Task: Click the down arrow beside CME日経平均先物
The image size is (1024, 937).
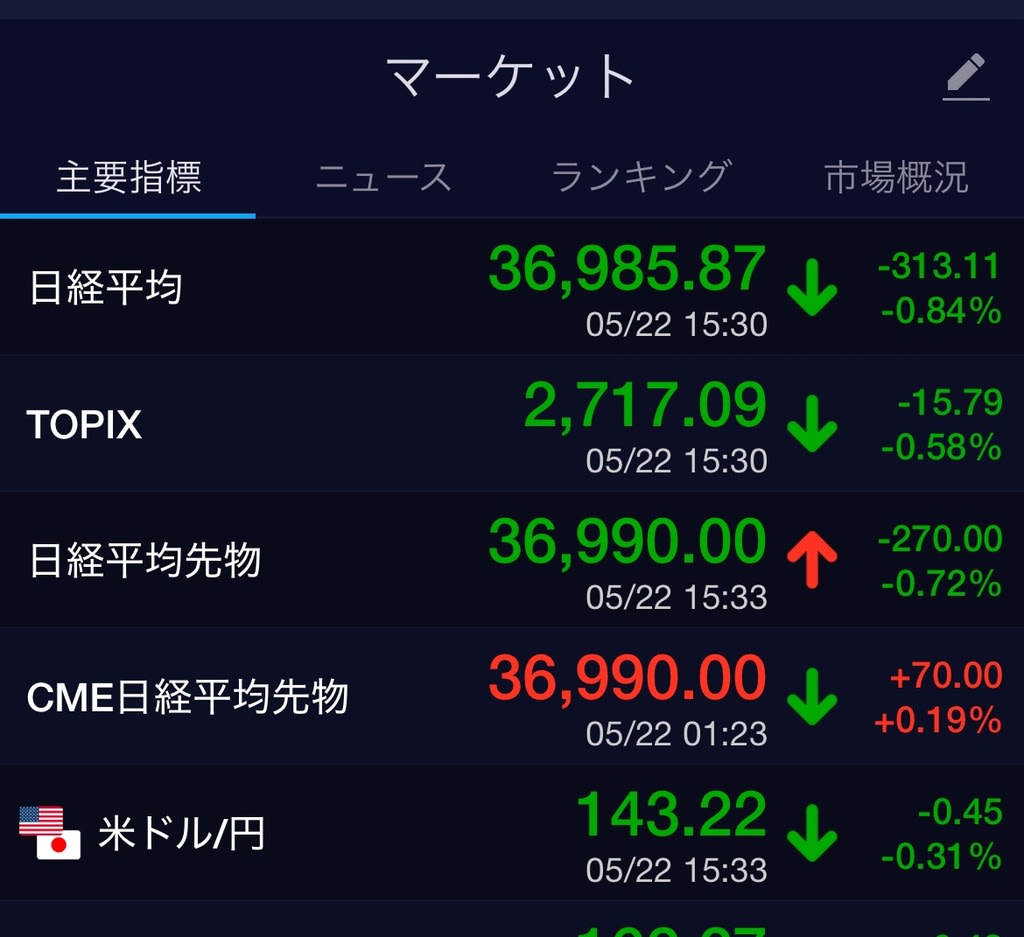Action: tap(812, 697)
